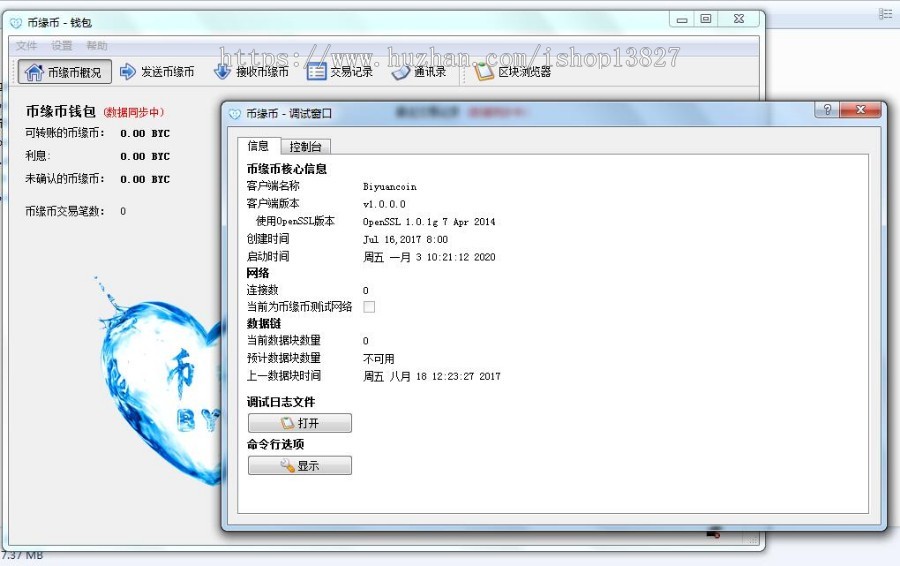Open the 区块浏览器 block explorer
This screenshot has height=566, width=900.
click(513, 72)
